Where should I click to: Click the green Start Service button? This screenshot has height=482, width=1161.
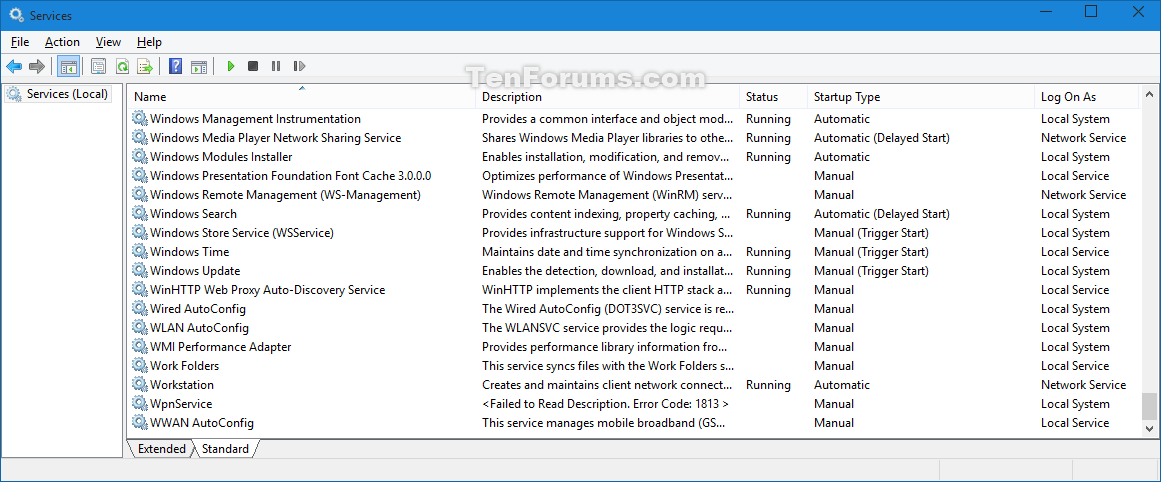[231, 67]
